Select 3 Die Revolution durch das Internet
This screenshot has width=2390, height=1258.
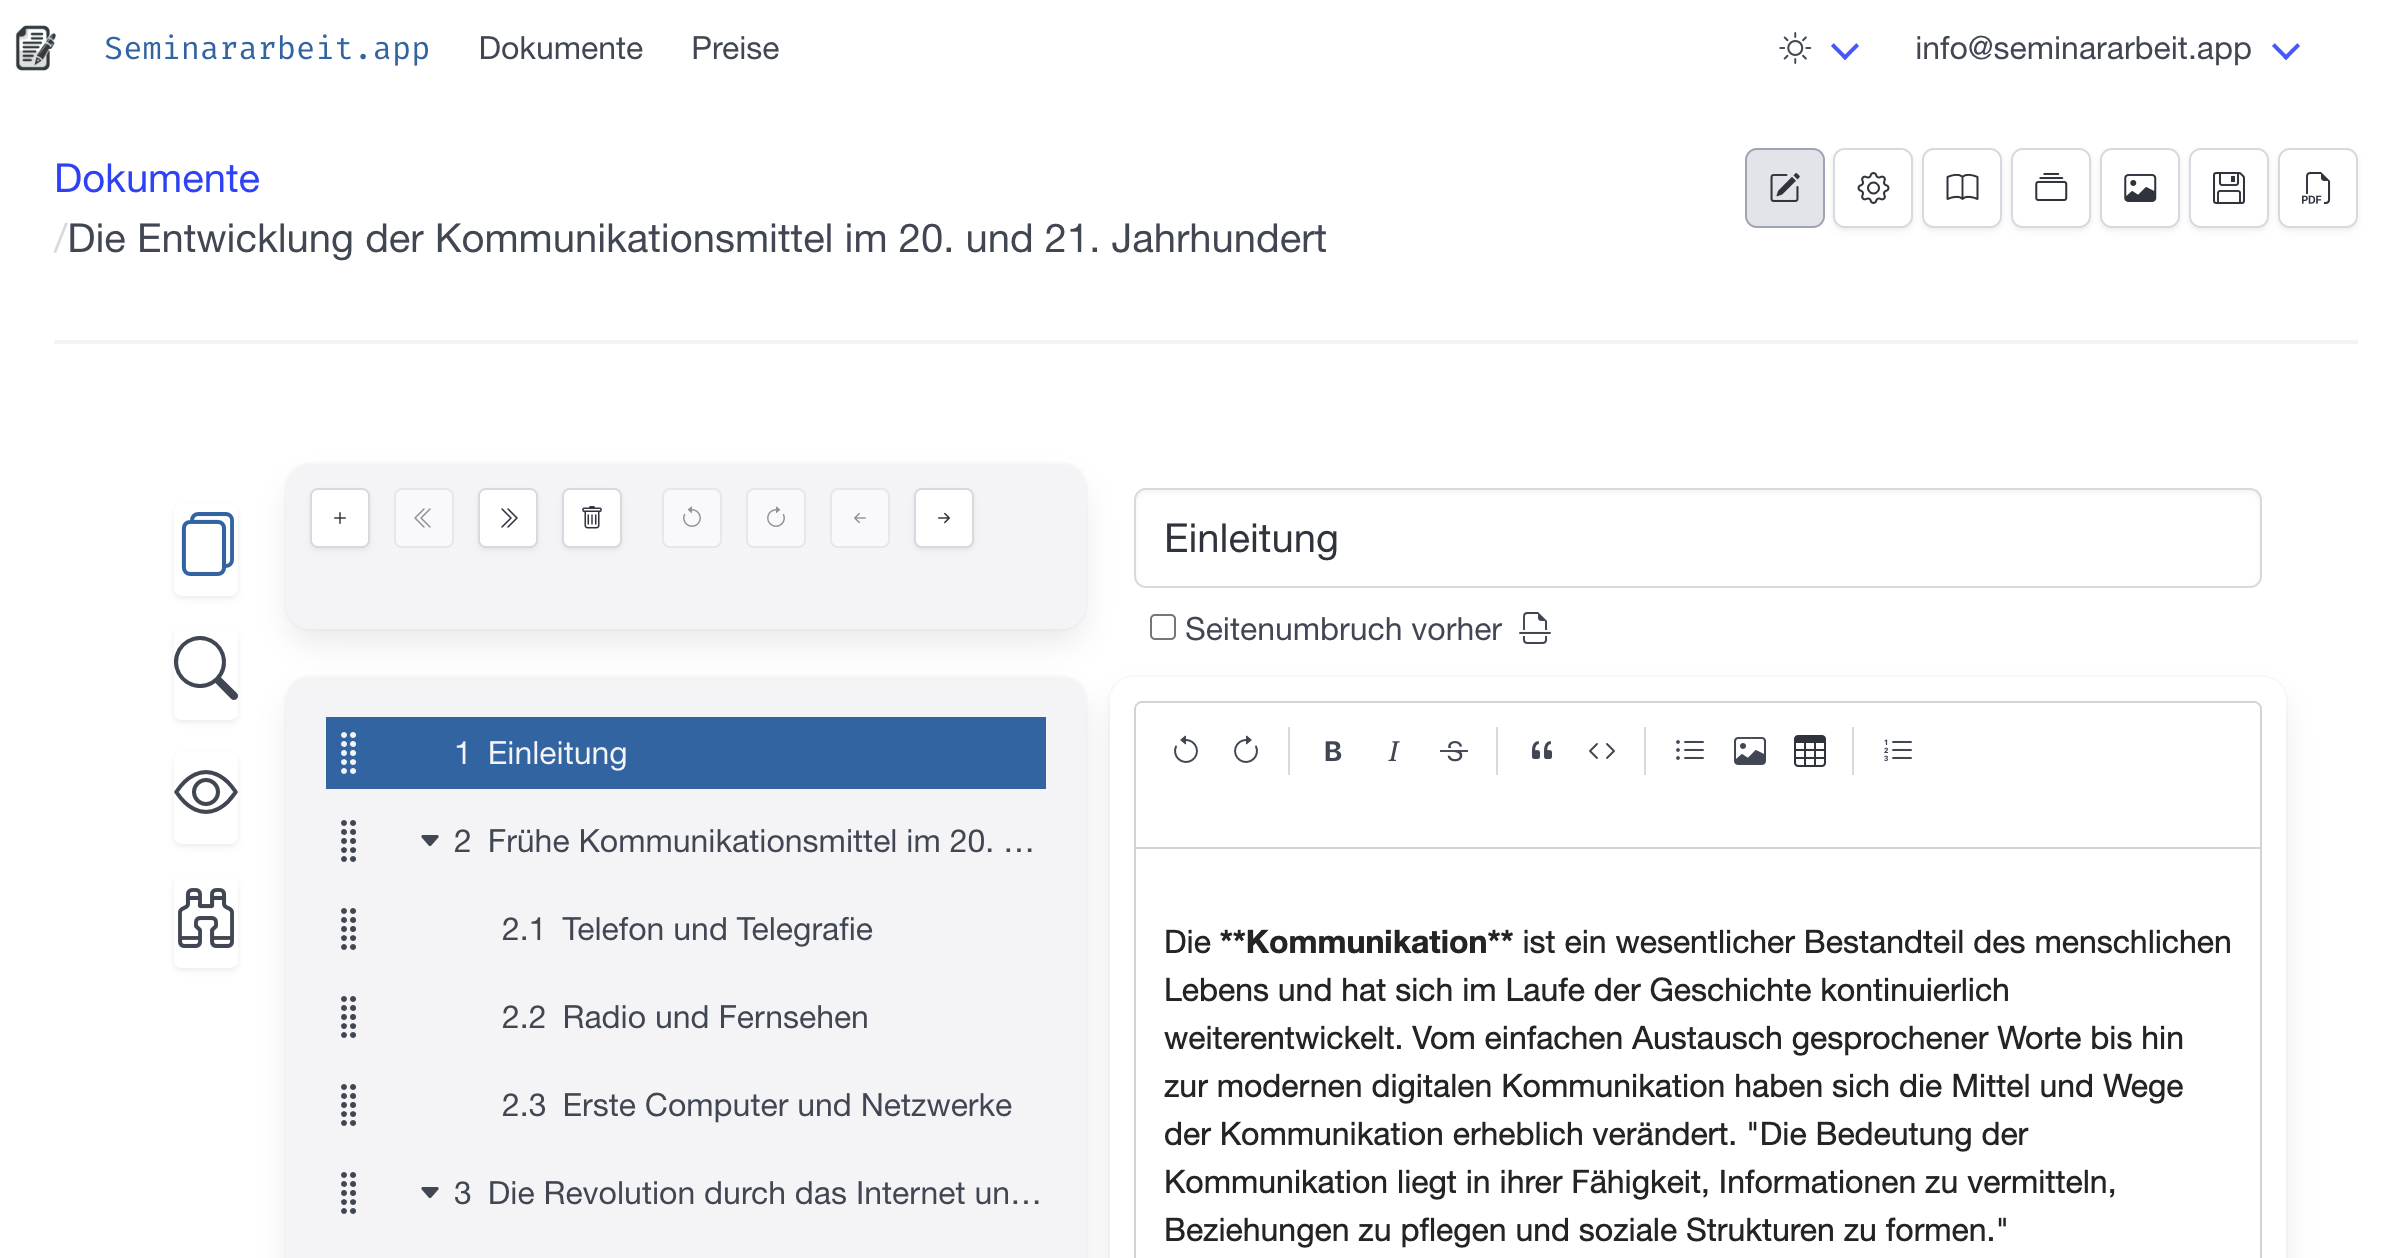pos(686,1193)
